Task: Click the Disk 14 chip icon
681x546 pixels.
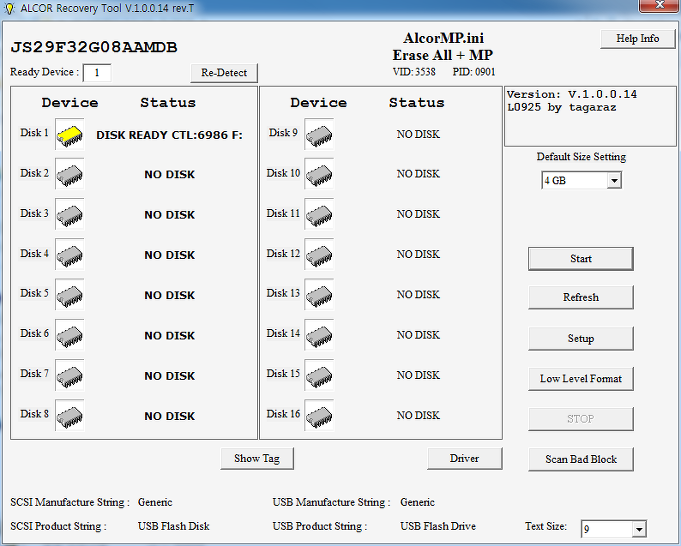Action: coord(319,335)
